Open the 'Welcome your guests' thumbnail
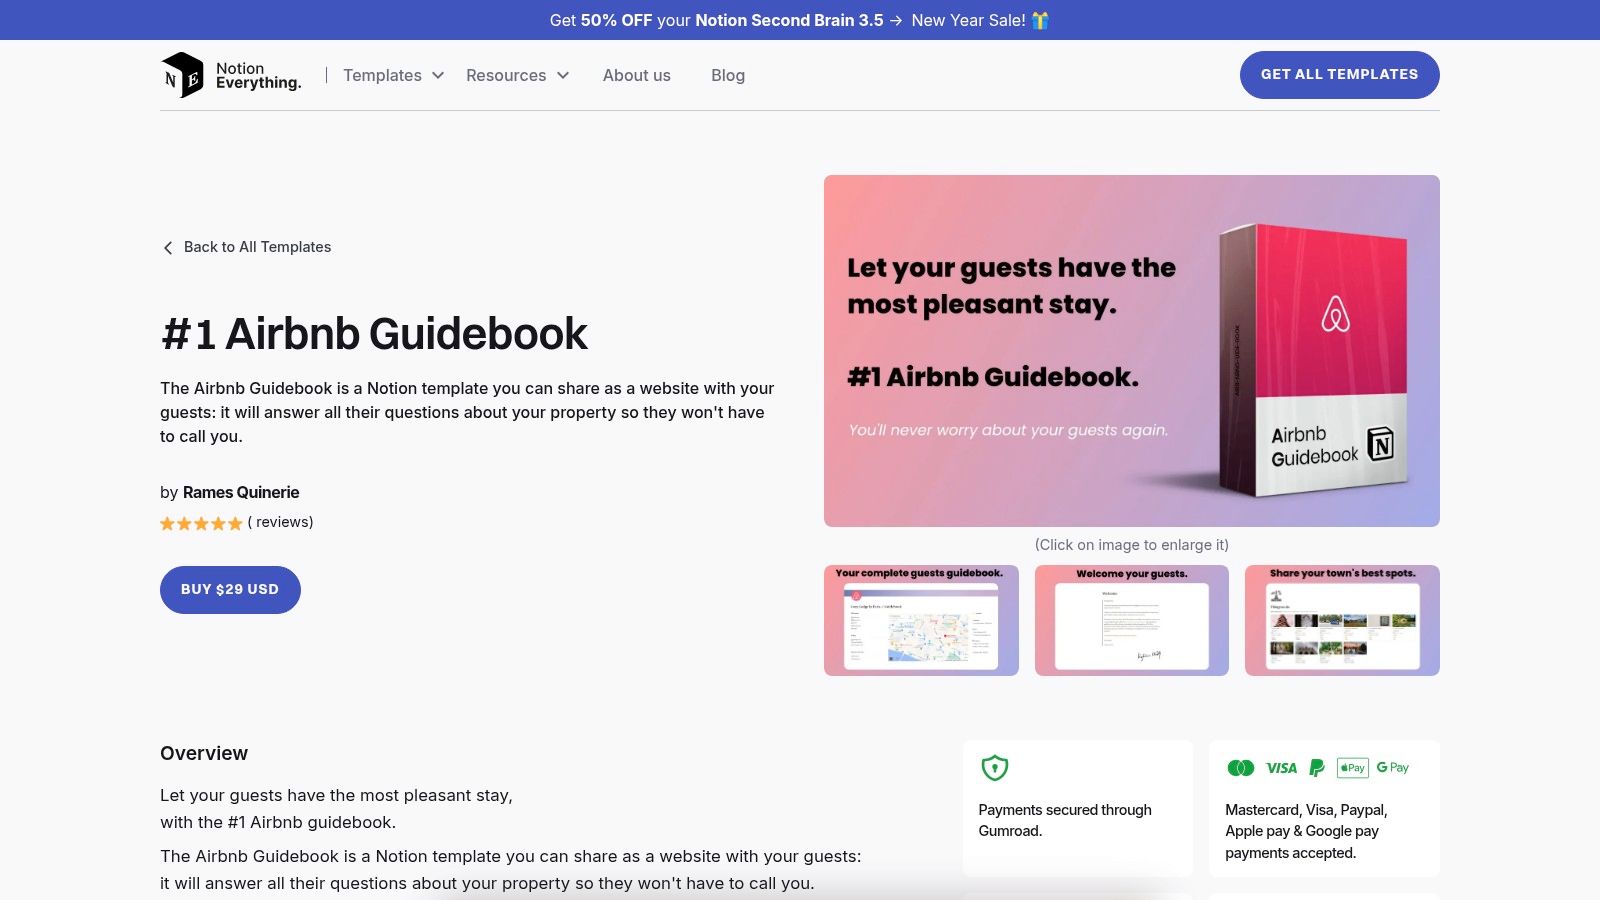 pyautogui.click(x=1132, y=620)
